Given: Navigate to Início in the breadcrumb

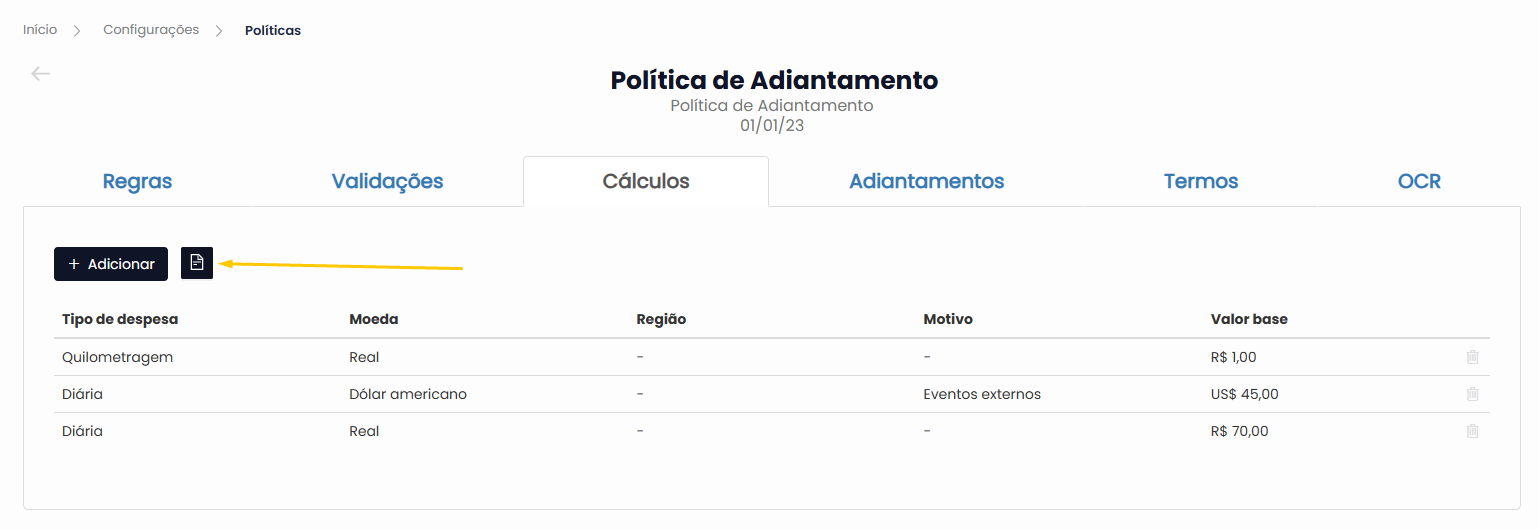Looking at the screenshot, I should [40, 30].
